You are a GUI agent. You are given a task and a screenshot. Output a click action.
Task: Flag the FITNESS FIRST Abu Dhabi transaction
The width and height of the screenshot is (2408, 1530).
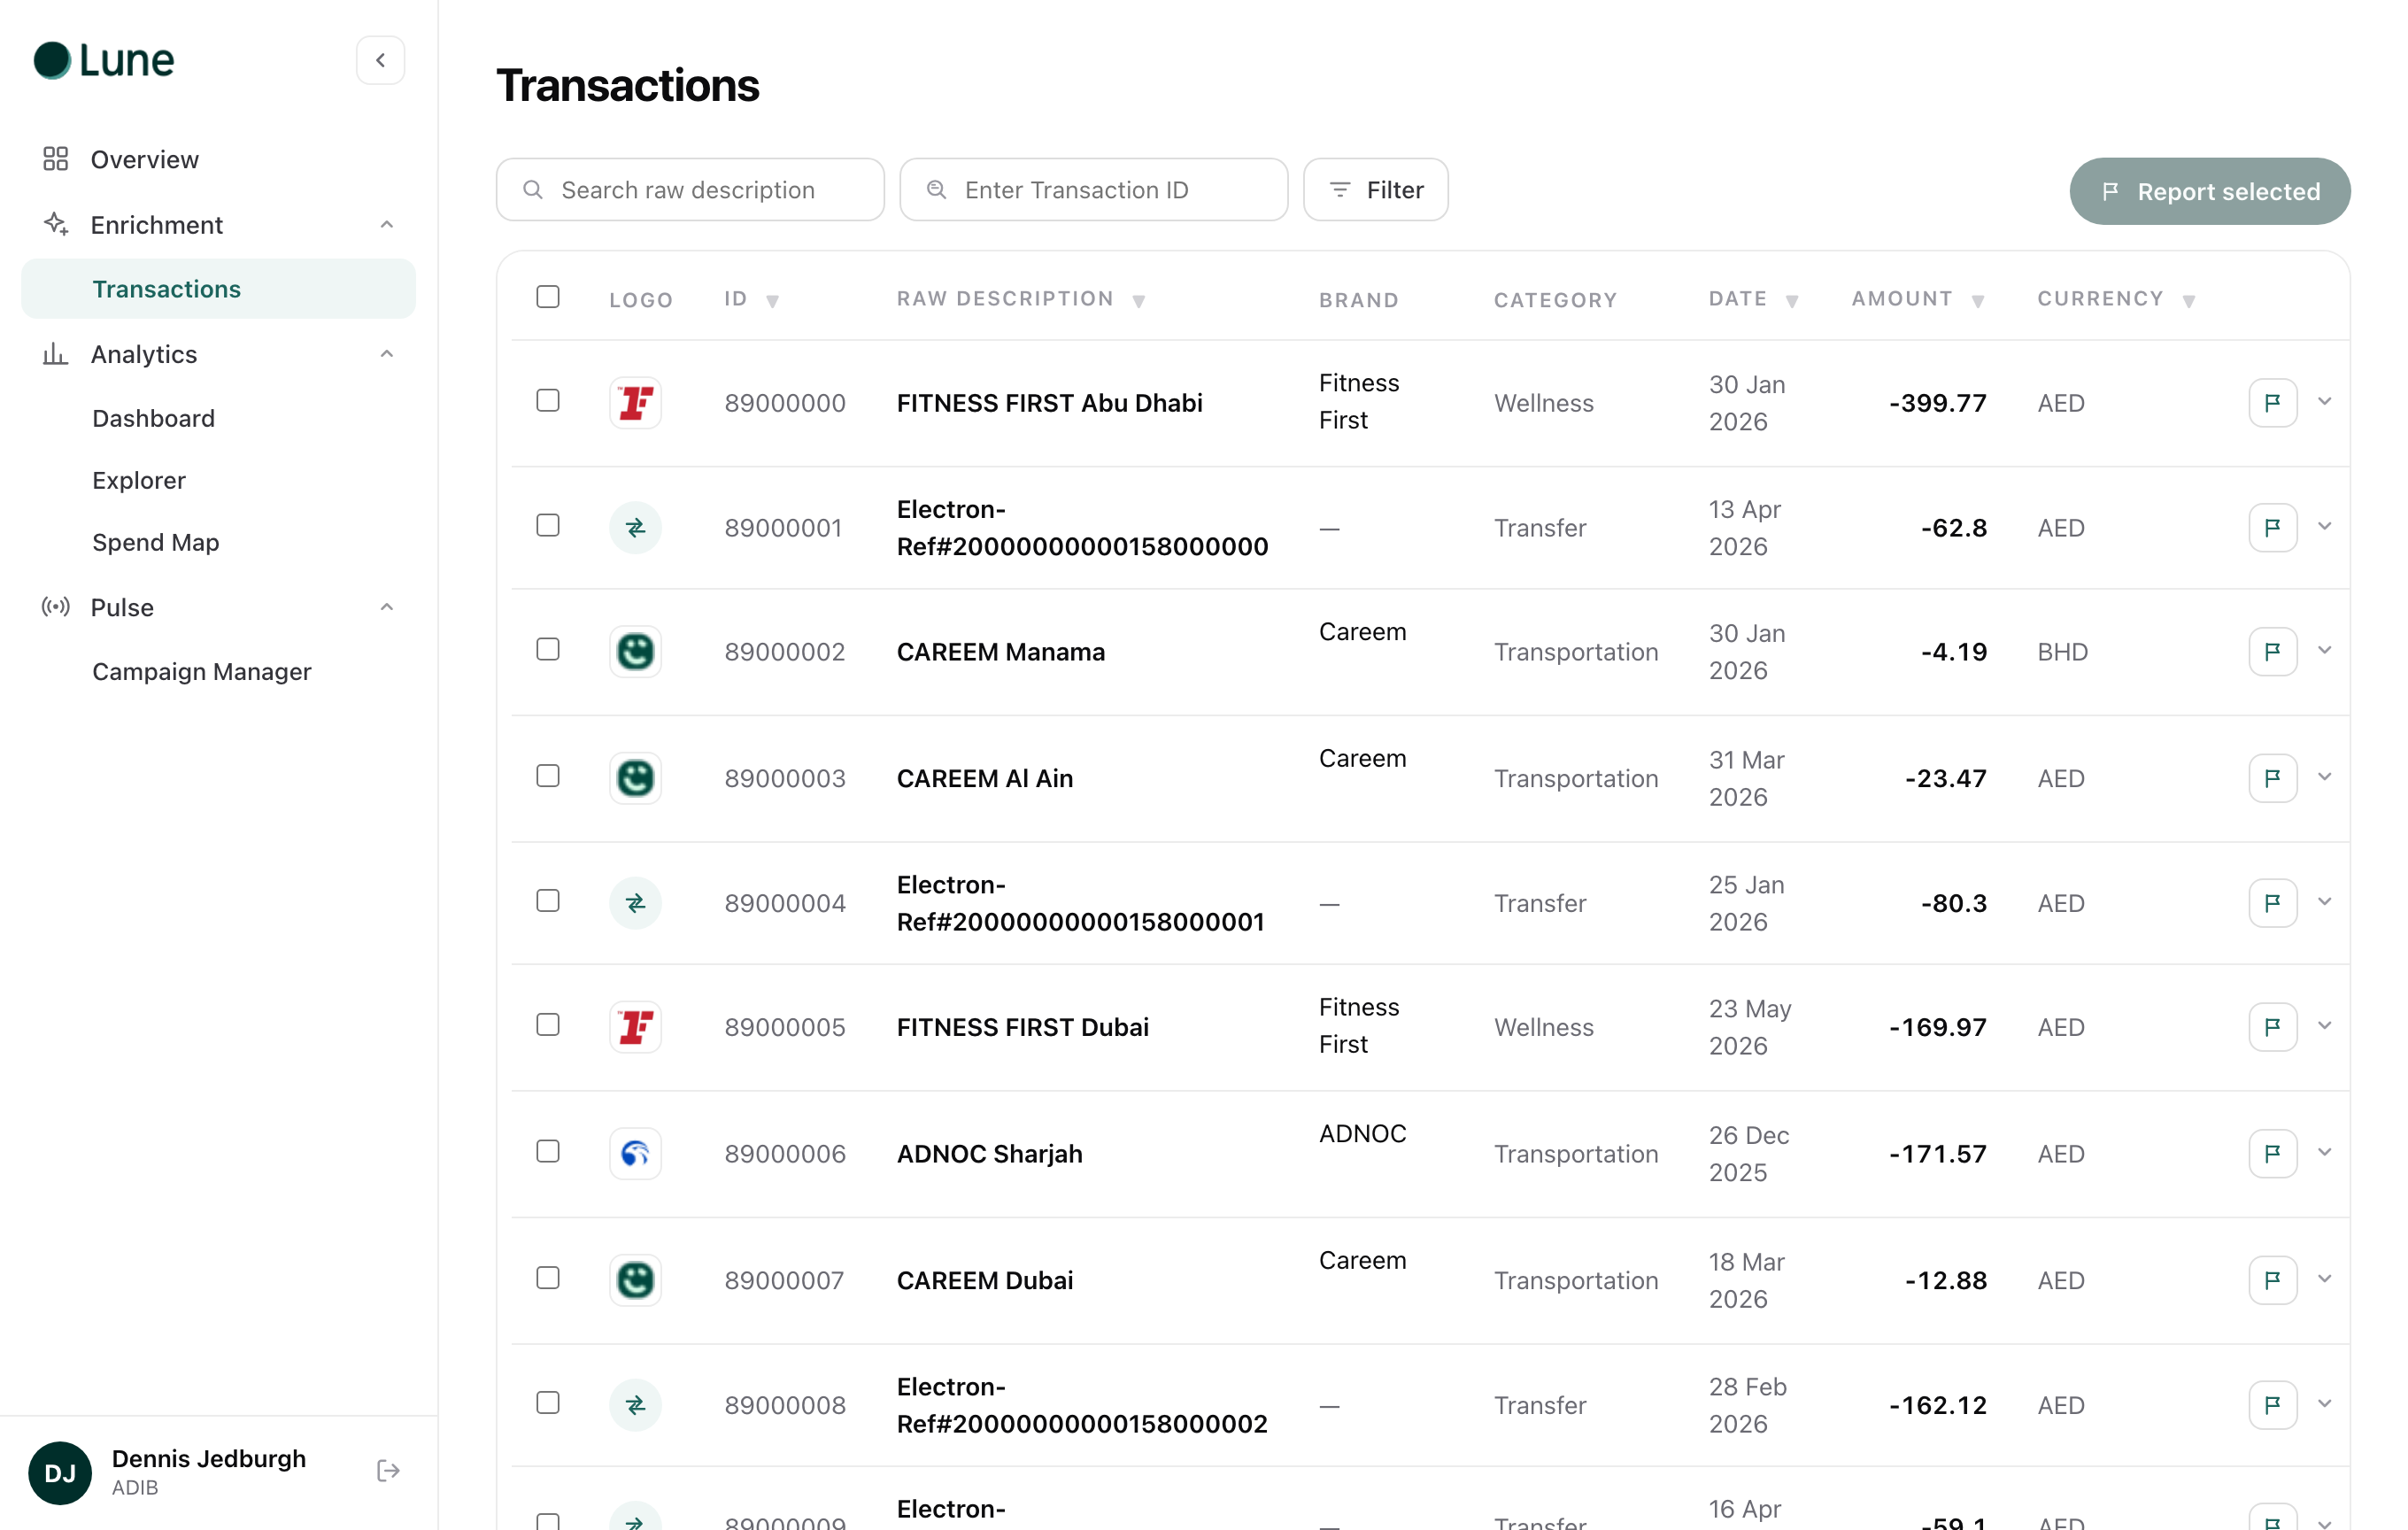tap(2272, 402)
